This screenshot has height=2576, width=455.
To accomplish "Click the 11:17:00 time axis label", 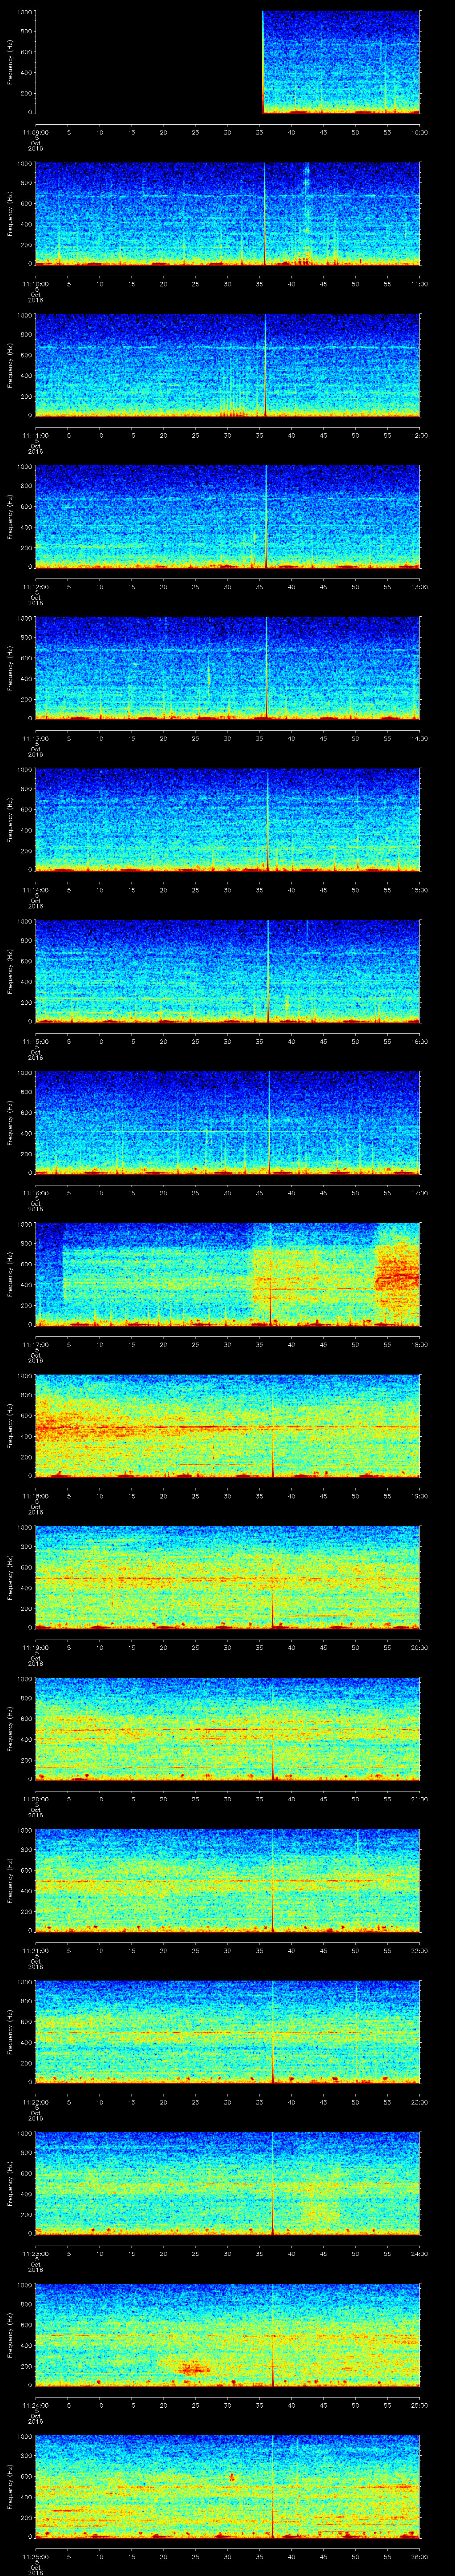I will 35,1344.
